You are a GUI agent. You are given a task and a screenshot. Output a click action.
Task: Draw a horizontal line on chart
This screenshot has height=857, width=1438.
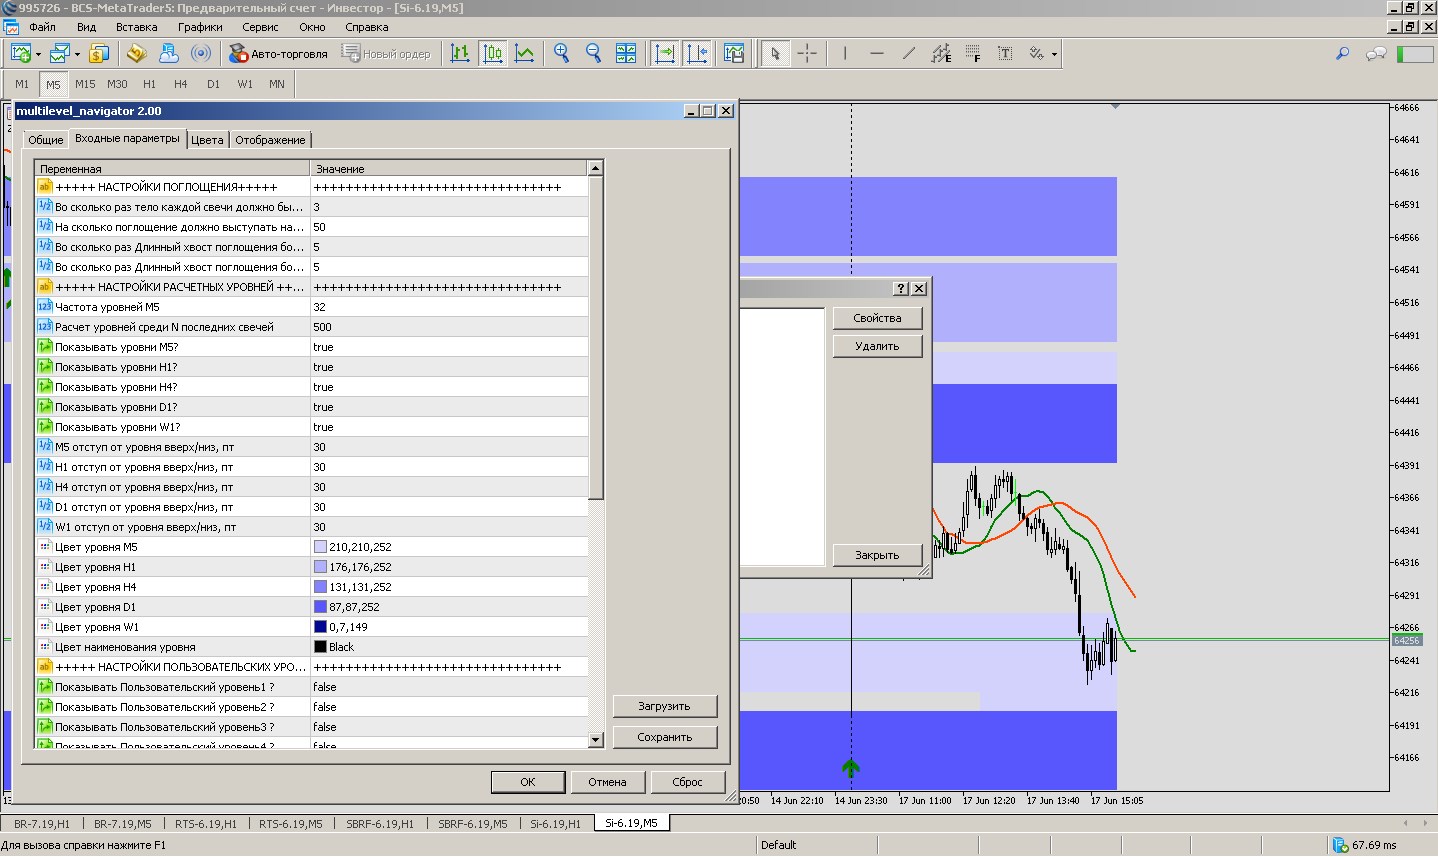coord(877,54)
